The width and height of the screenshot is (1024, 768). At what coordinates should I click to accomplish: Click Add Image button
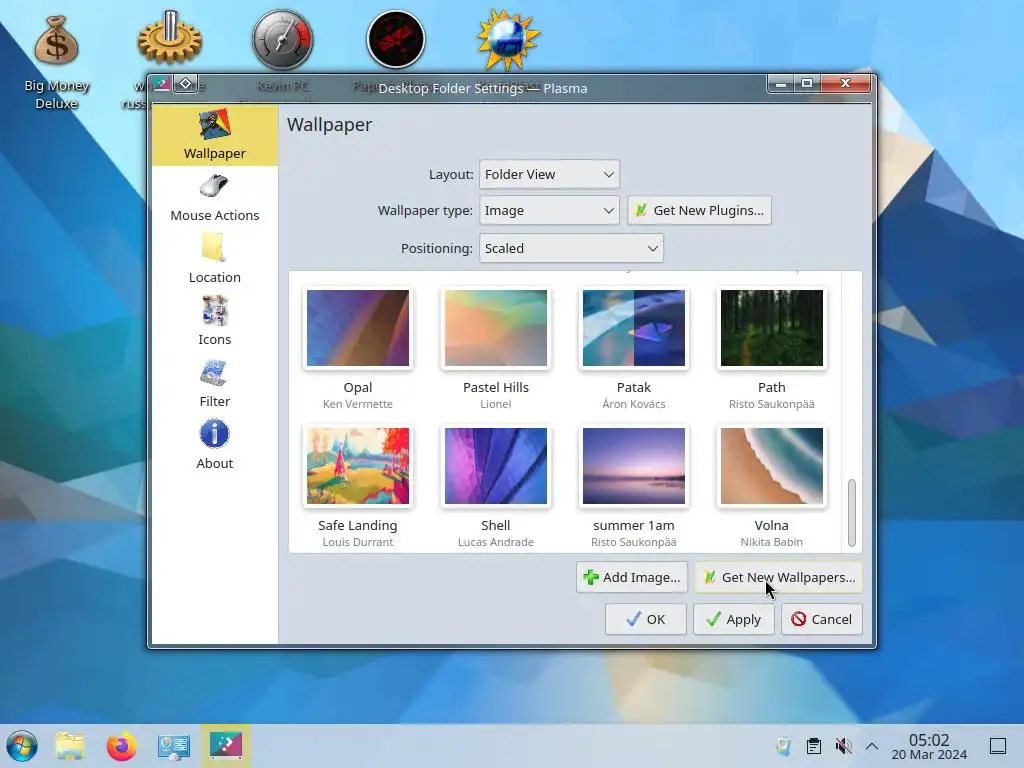[x=632, y=577]
